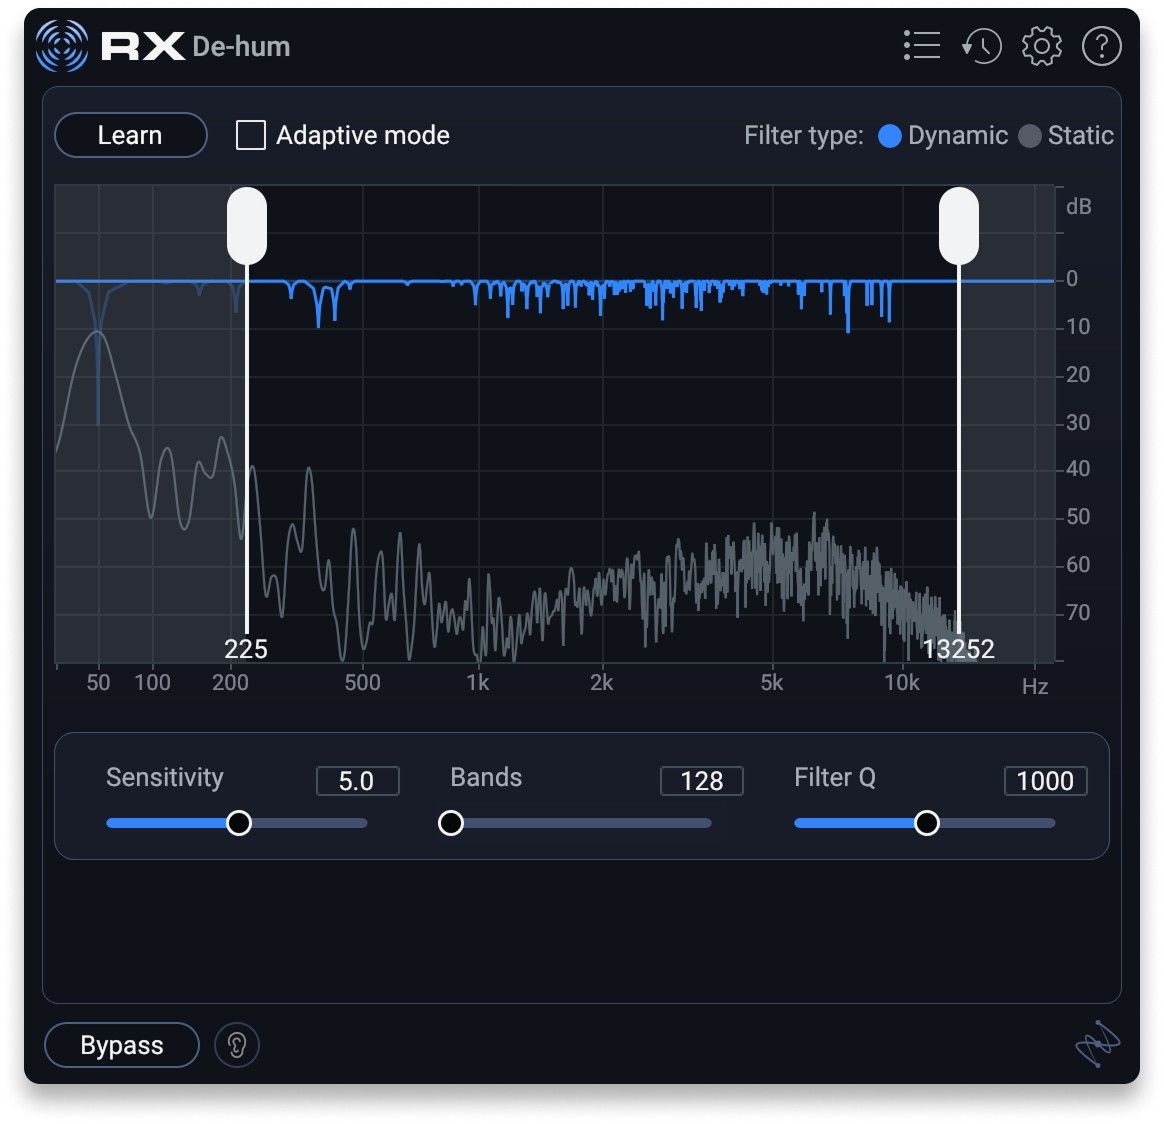The image size is (1164, 1124).
Task: Click the RX spiral logo icon
Action: click(x=62, y=46)
